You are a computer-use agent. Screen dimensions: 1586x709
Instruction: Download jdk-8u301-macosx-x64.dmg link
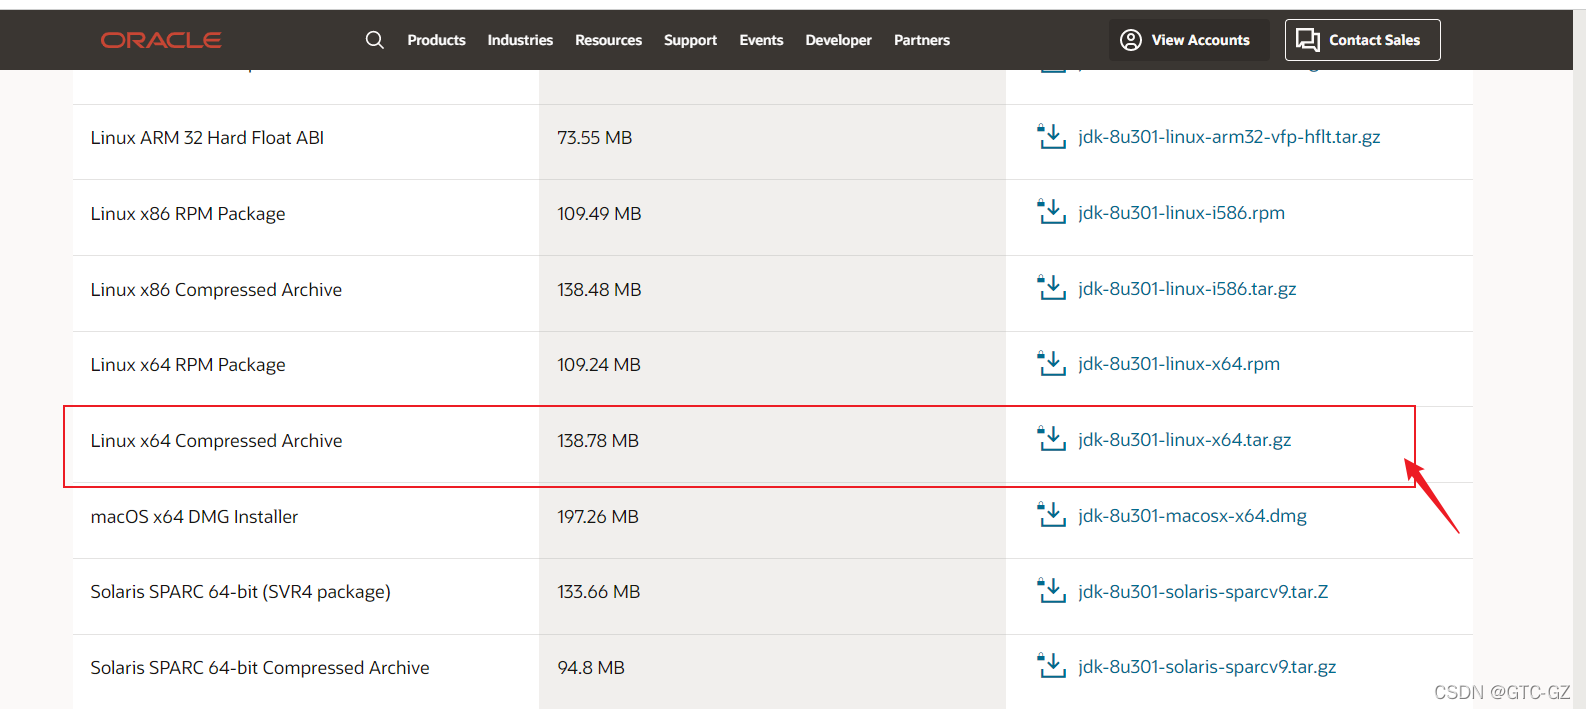coord(1192,516)
